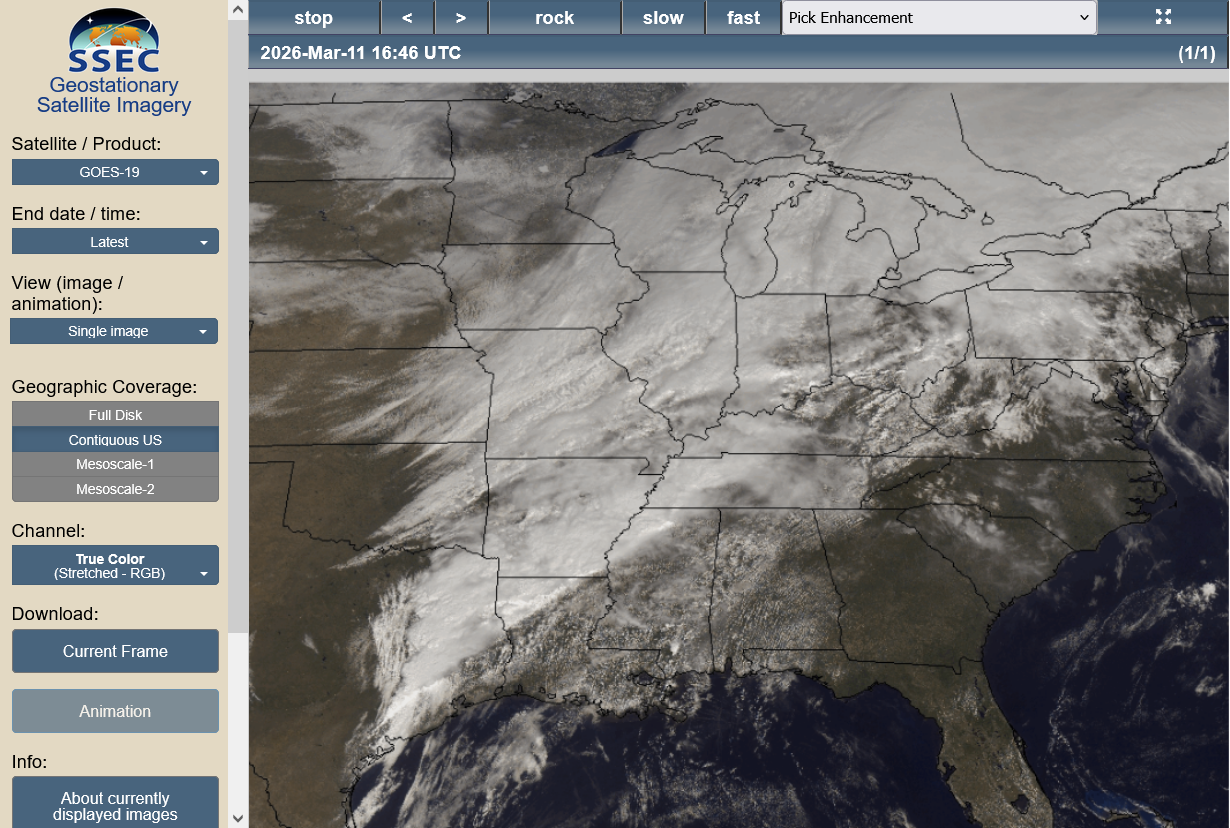Step forward to next frame

461,18
